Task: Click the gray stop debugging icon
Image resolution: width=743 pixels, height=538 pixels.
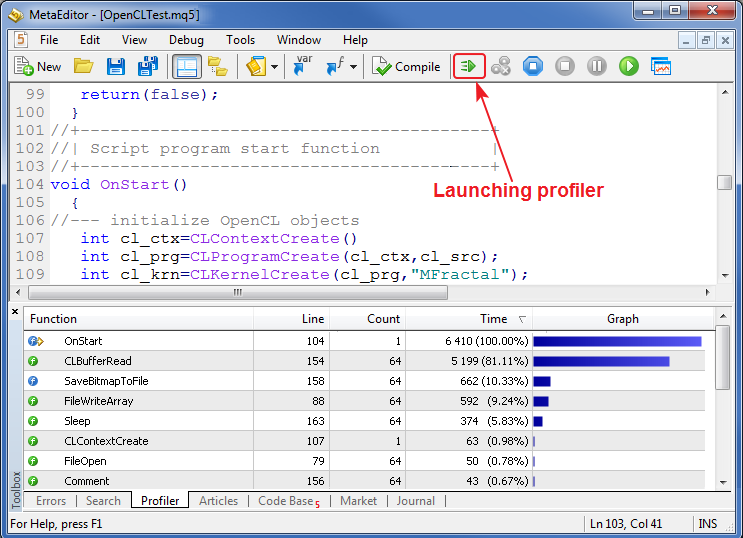Action: (x=565, y=66)
